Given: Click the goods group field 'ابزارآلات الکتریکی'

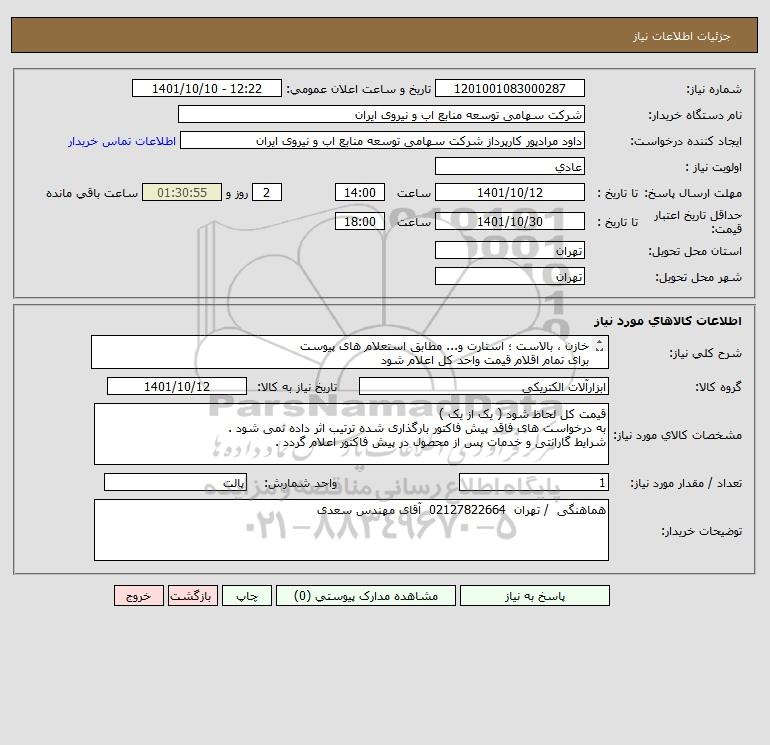Looking at the screenshot, I should [484, 386].
